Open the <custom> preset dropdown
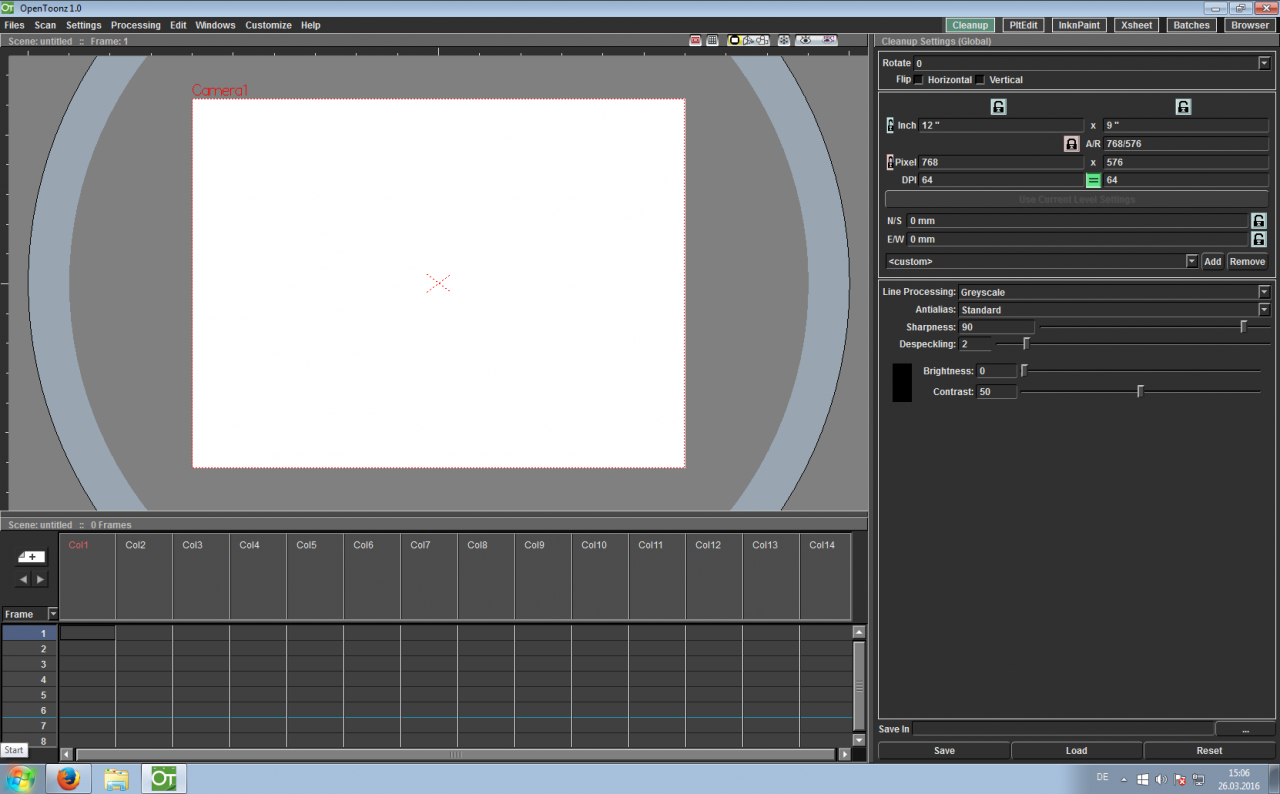Viewport: 1280px width, 794px height. click(1191, 261)
